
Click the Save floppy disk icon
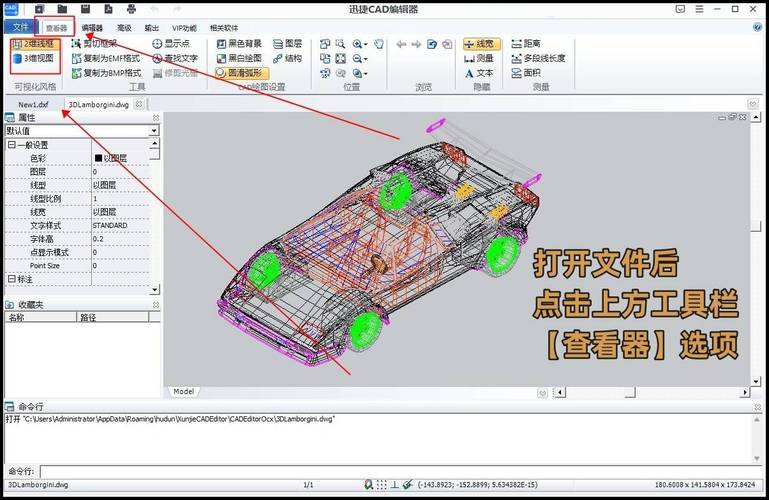tap(85, 9)
